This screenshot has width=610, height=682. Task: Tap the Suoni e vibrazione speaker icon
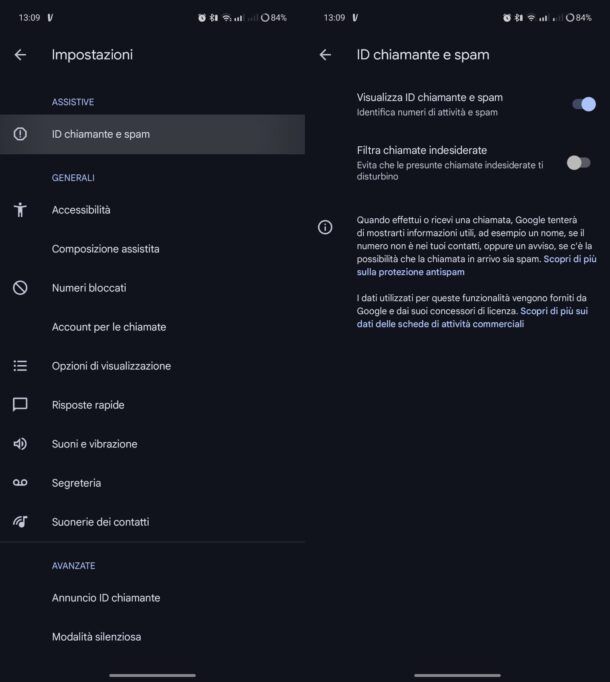20,444
